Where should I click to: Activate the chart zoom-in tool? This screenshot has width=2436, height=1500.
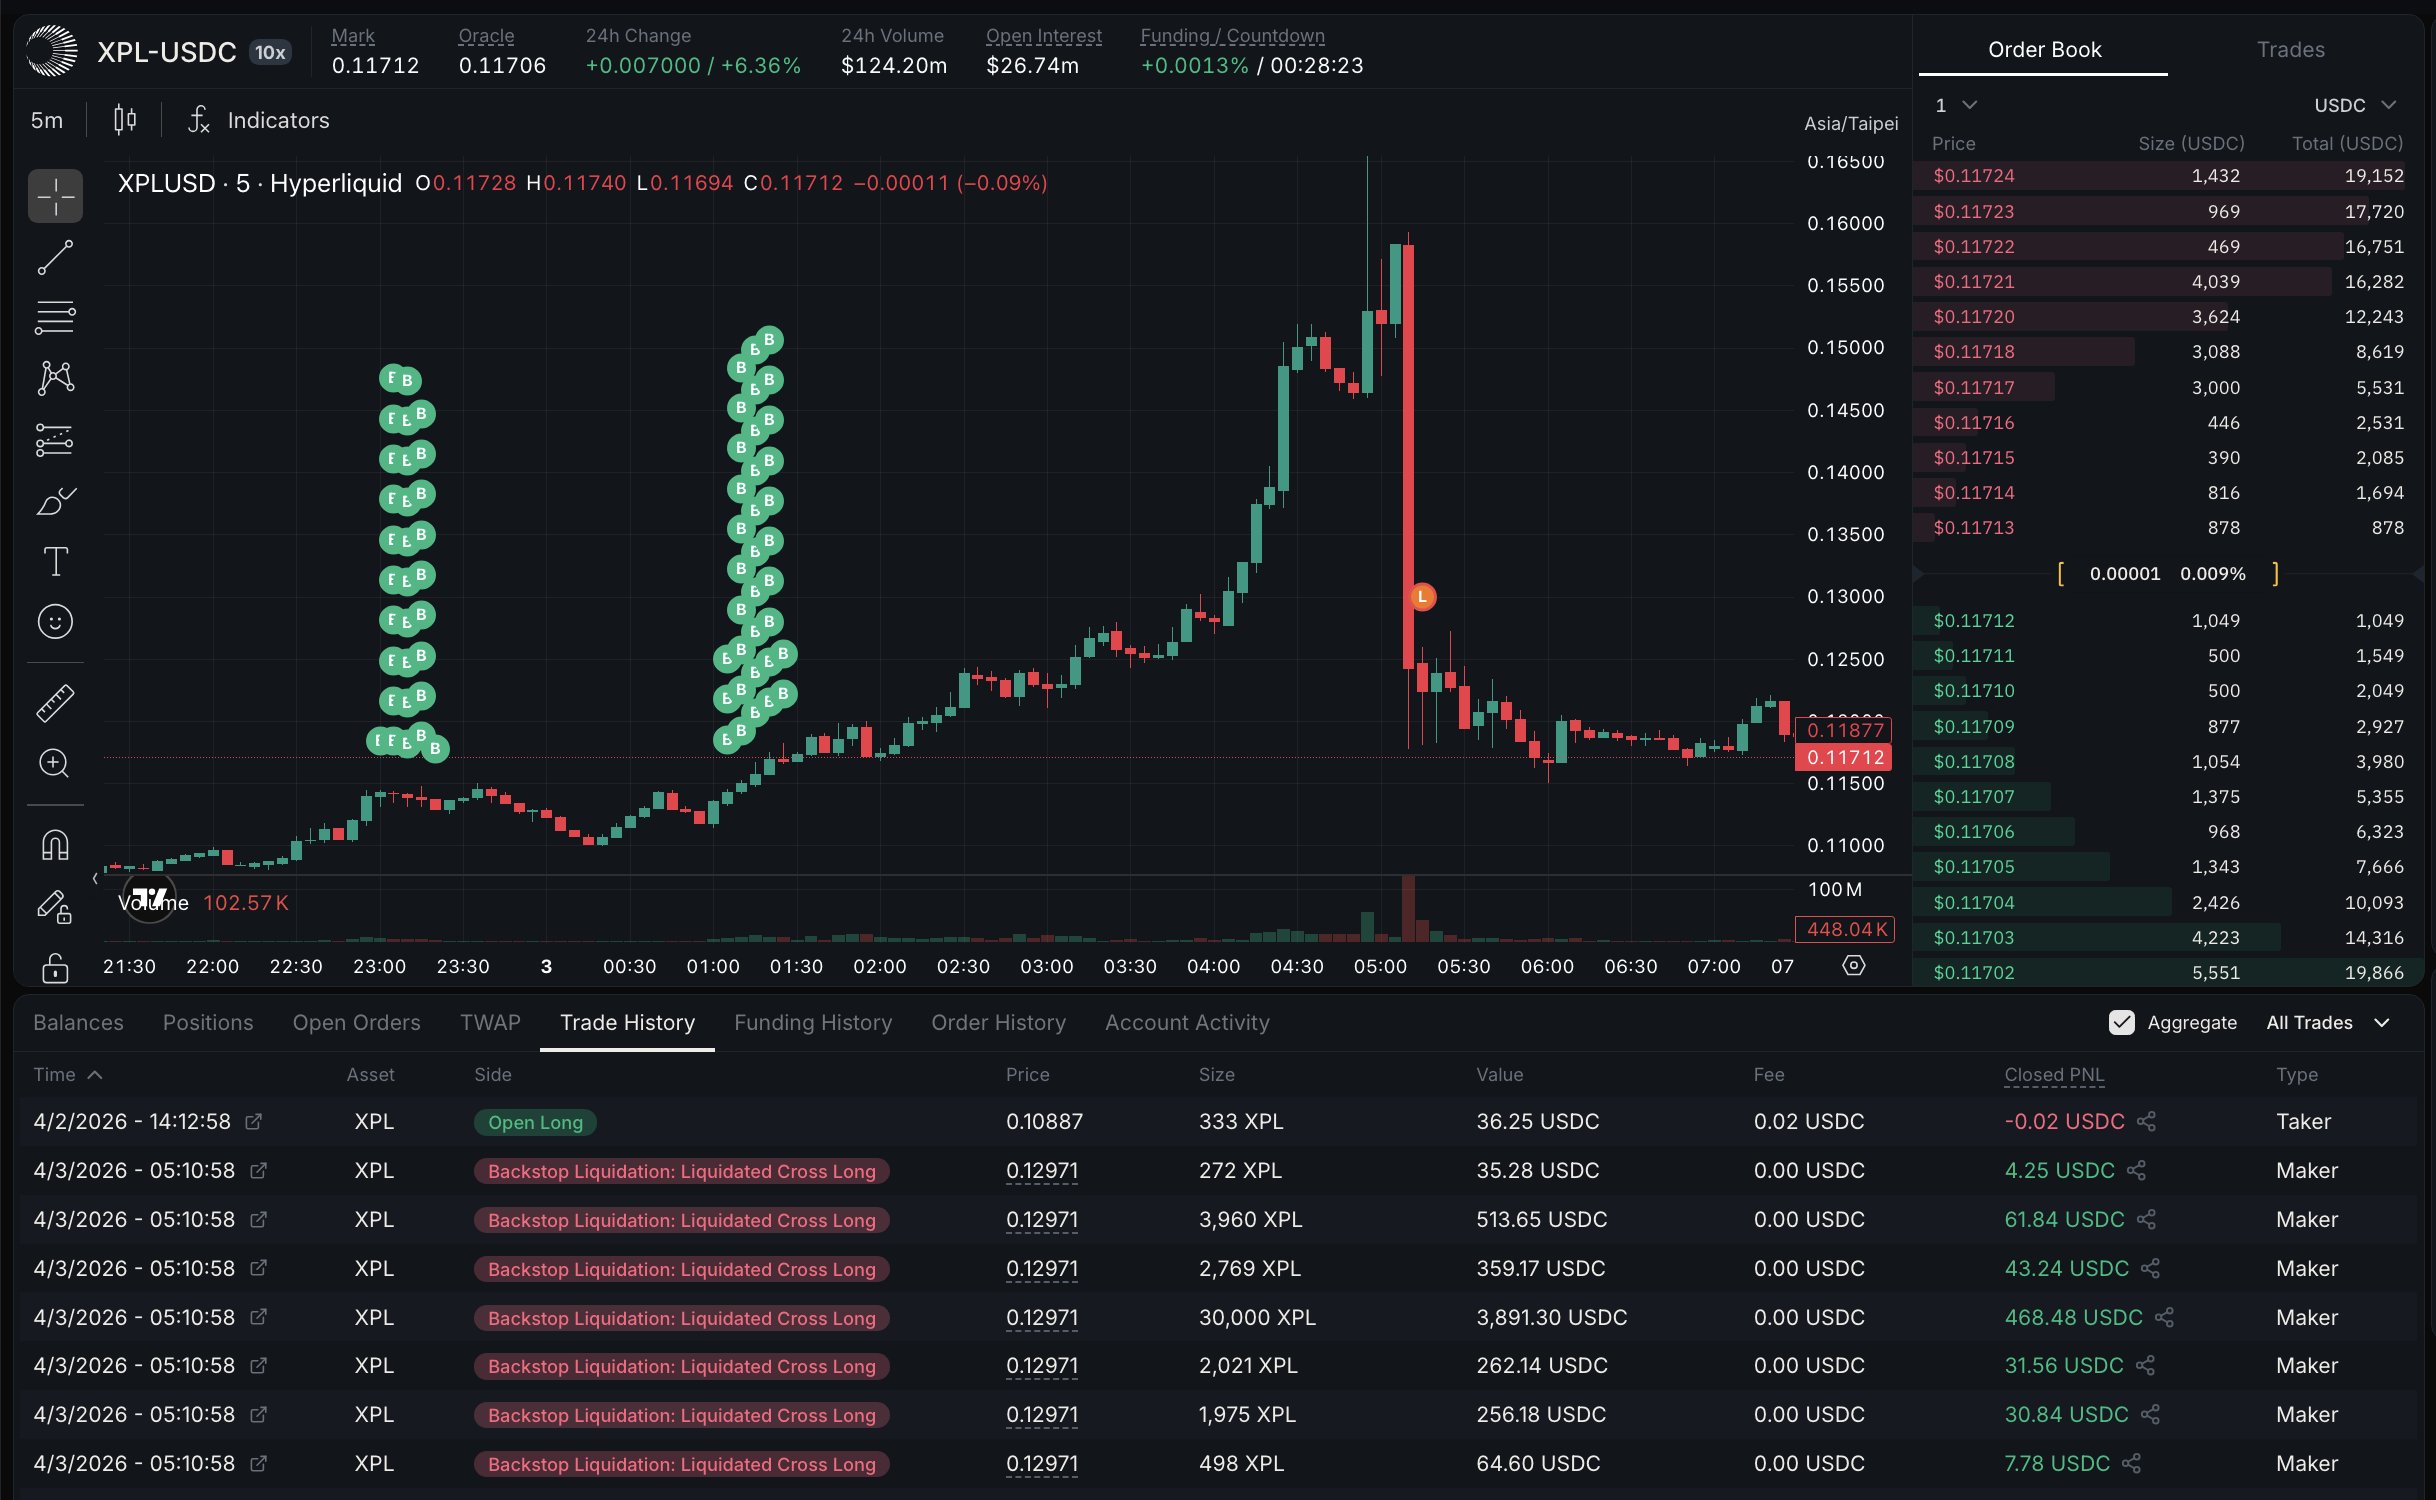(55, 764)
